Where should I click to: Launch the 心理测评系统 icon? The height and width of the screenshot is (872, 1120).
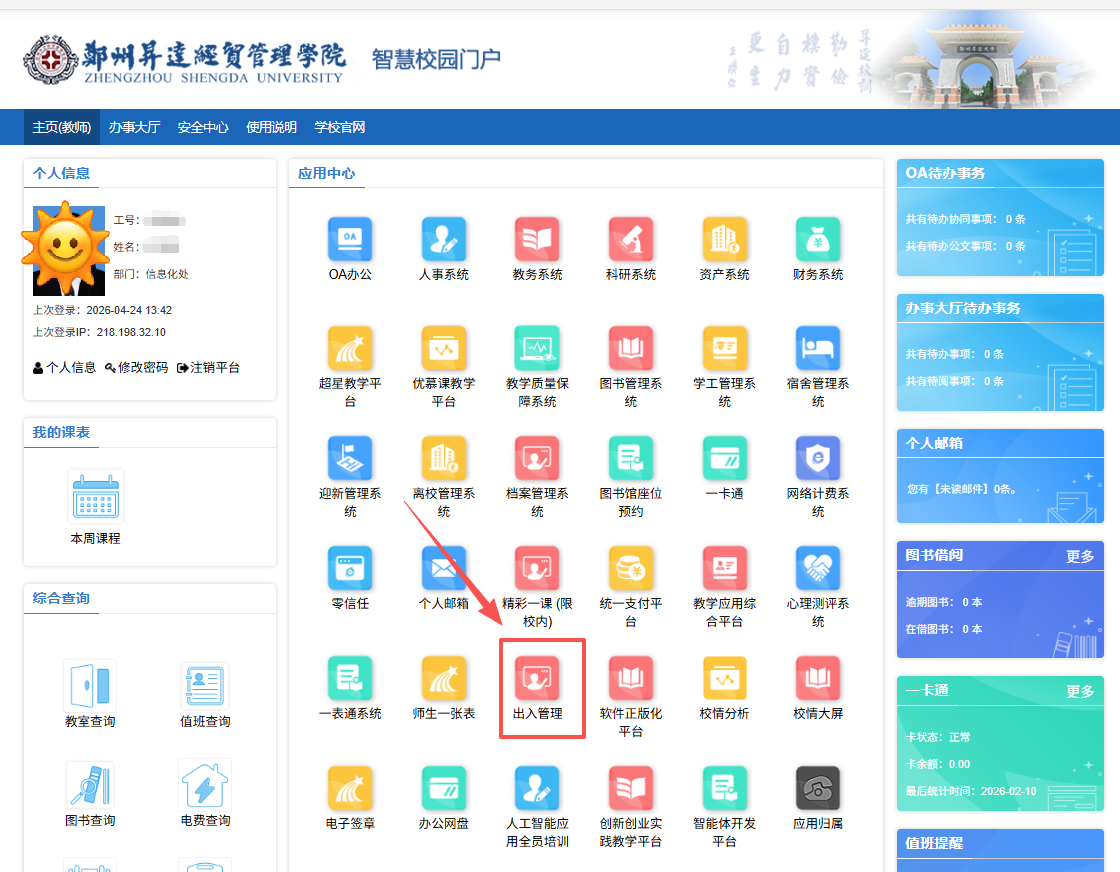coord(818,568)
